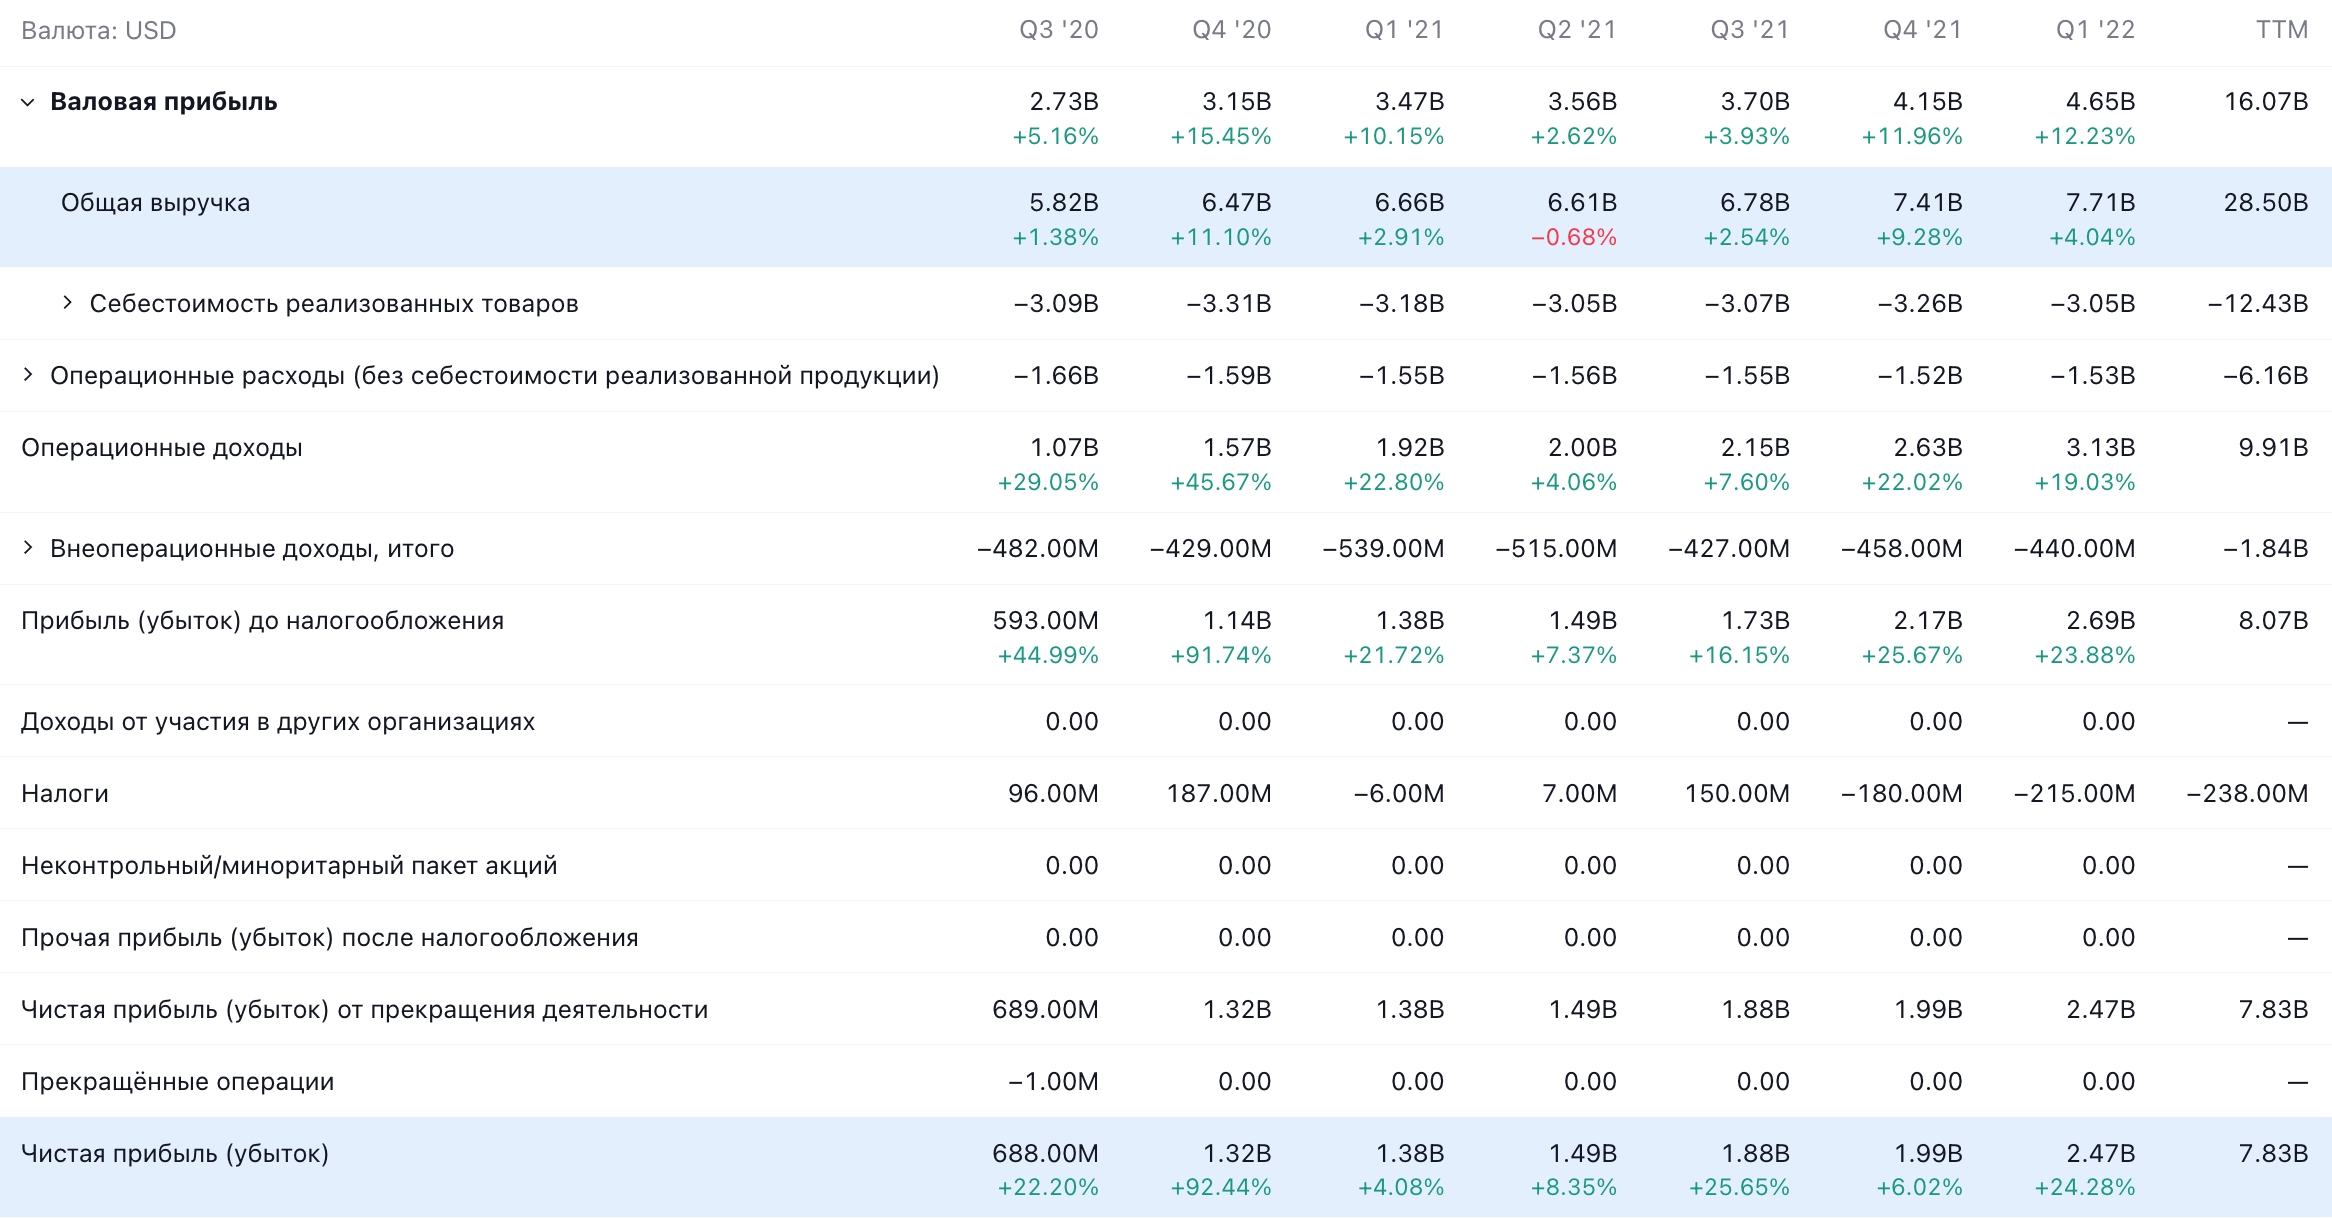Screen dimensions: 2332x1218
Task: Click the Q1 '22 column header
Action: point(2096,30)
